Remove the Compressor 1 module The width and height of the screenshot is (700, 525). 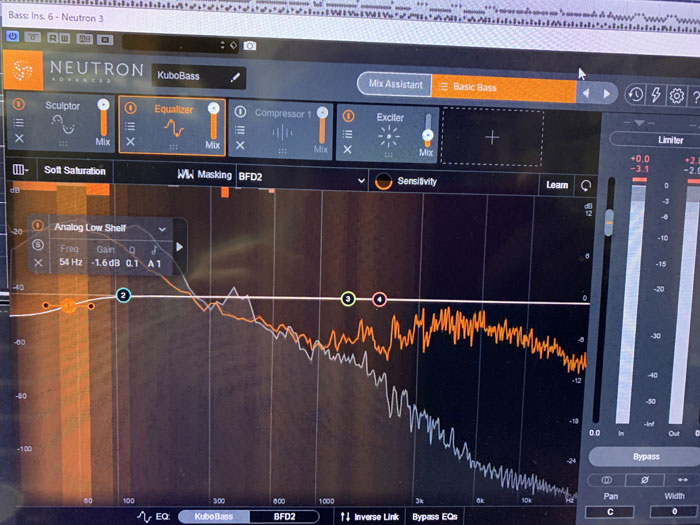(x=240, y=146)
